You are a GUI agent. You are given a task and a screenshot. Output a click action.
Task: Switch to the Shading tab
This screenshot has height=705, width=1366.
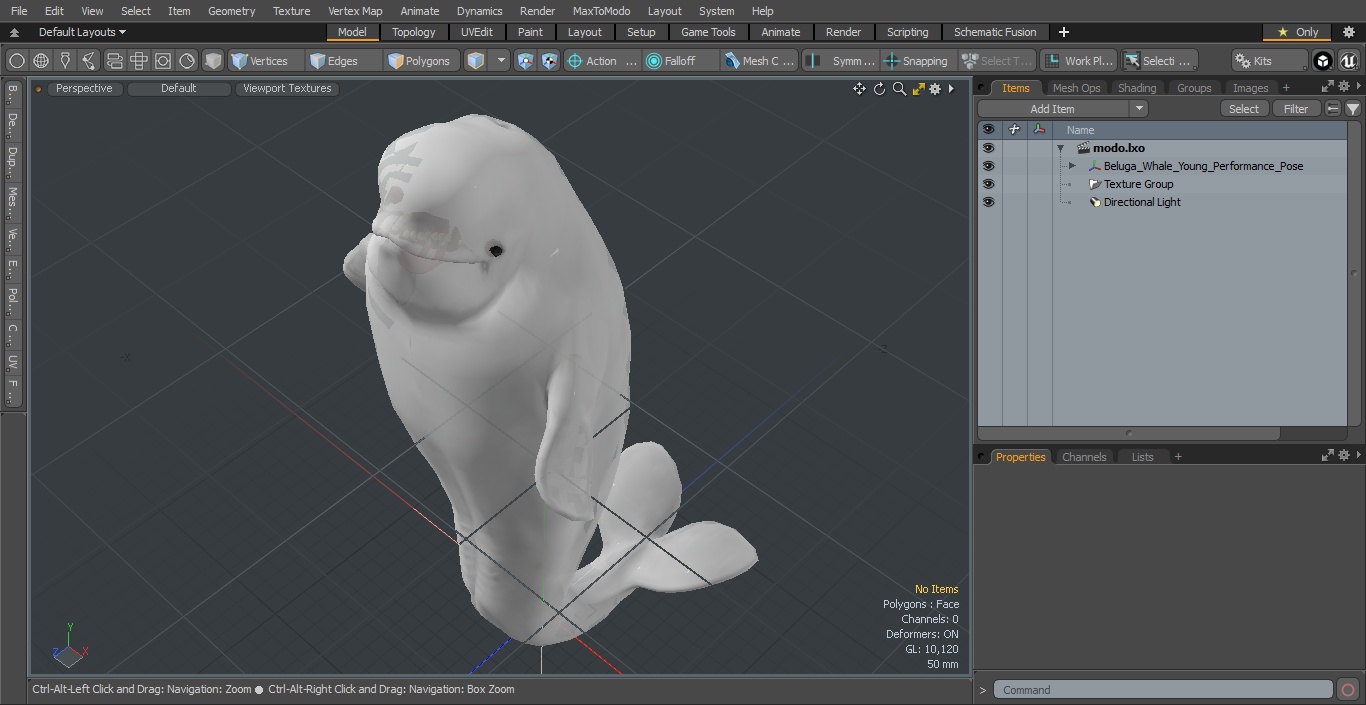tap(1136, 88)
